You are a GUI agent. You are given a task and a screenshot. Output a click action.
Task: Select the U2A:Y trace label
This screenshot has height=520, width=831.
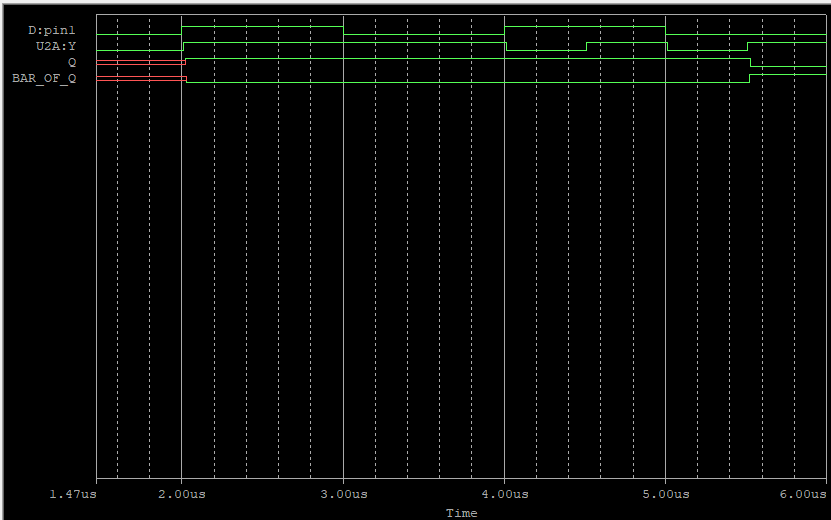pyautogui.click(x=56, y=46)
